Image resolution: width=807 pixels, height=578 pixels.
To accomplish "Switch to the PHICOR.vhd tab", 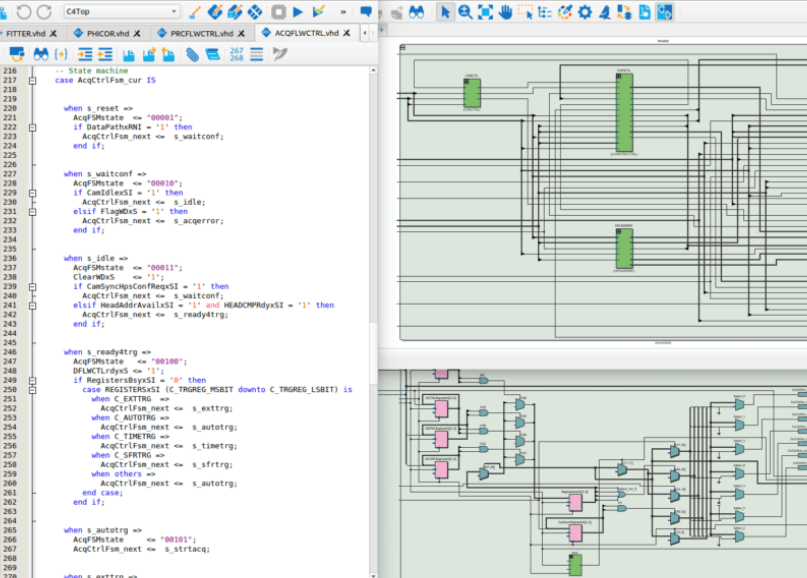I will 107,33.
